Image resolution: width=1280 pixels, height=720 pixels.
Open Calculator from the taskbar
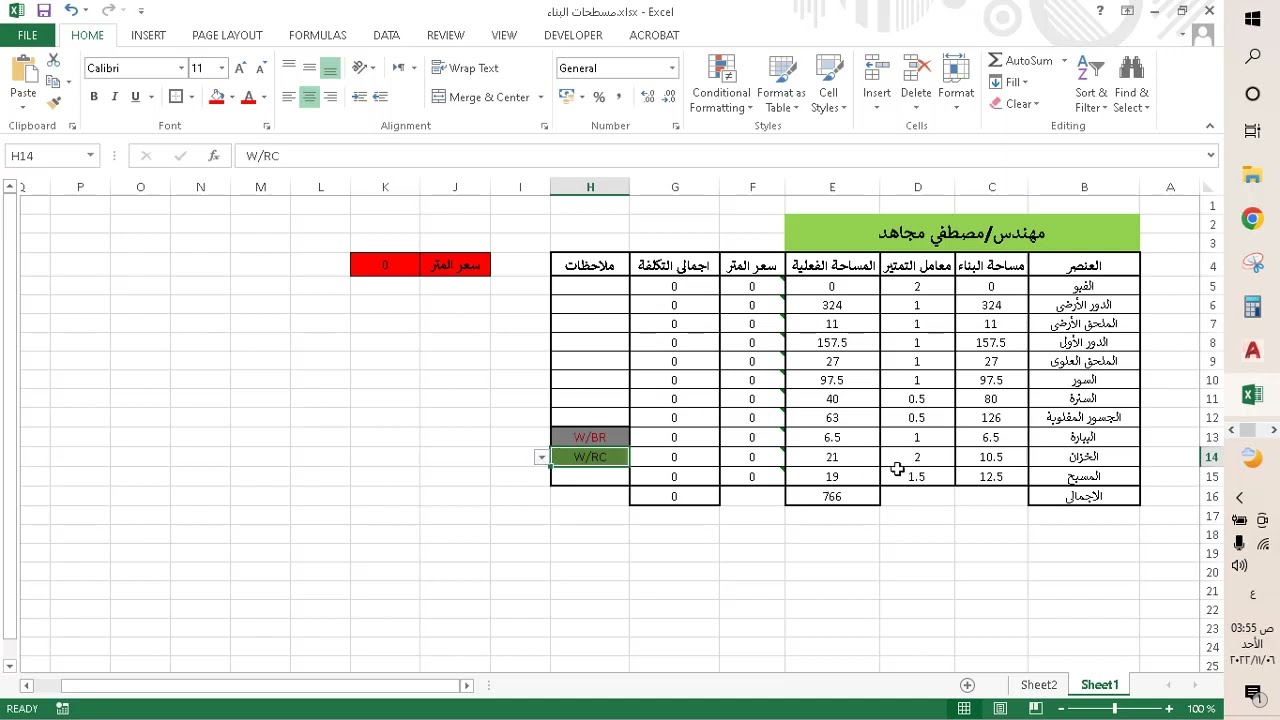coord(1252,307)
